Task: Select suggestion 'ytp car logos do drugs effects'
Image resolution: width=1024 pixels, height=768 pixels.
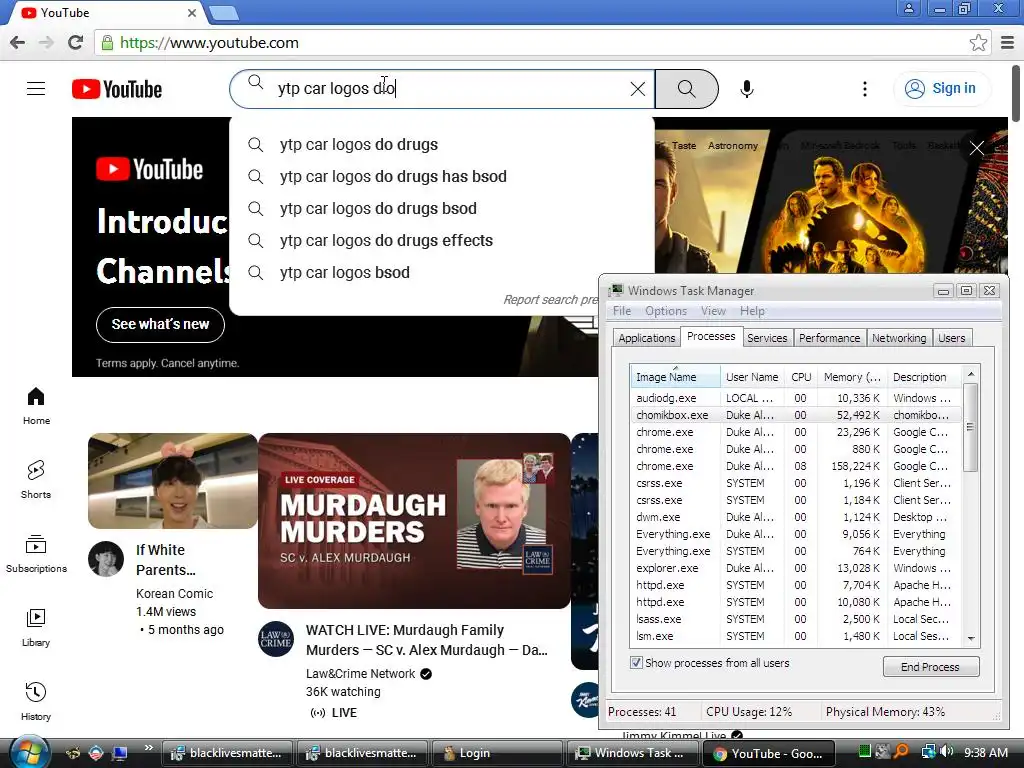Action: coord(441,240)
